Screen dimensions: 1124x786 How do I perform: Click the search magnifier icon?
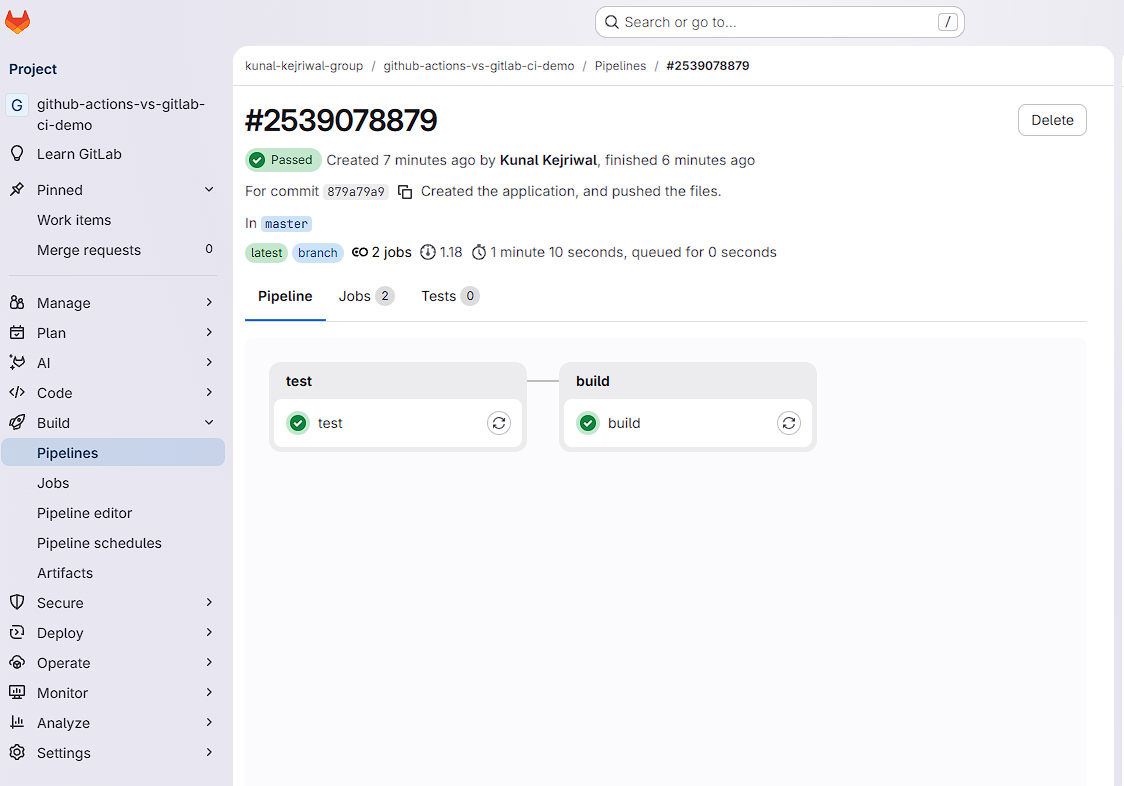pyautogui.click(x=611, y=22)
